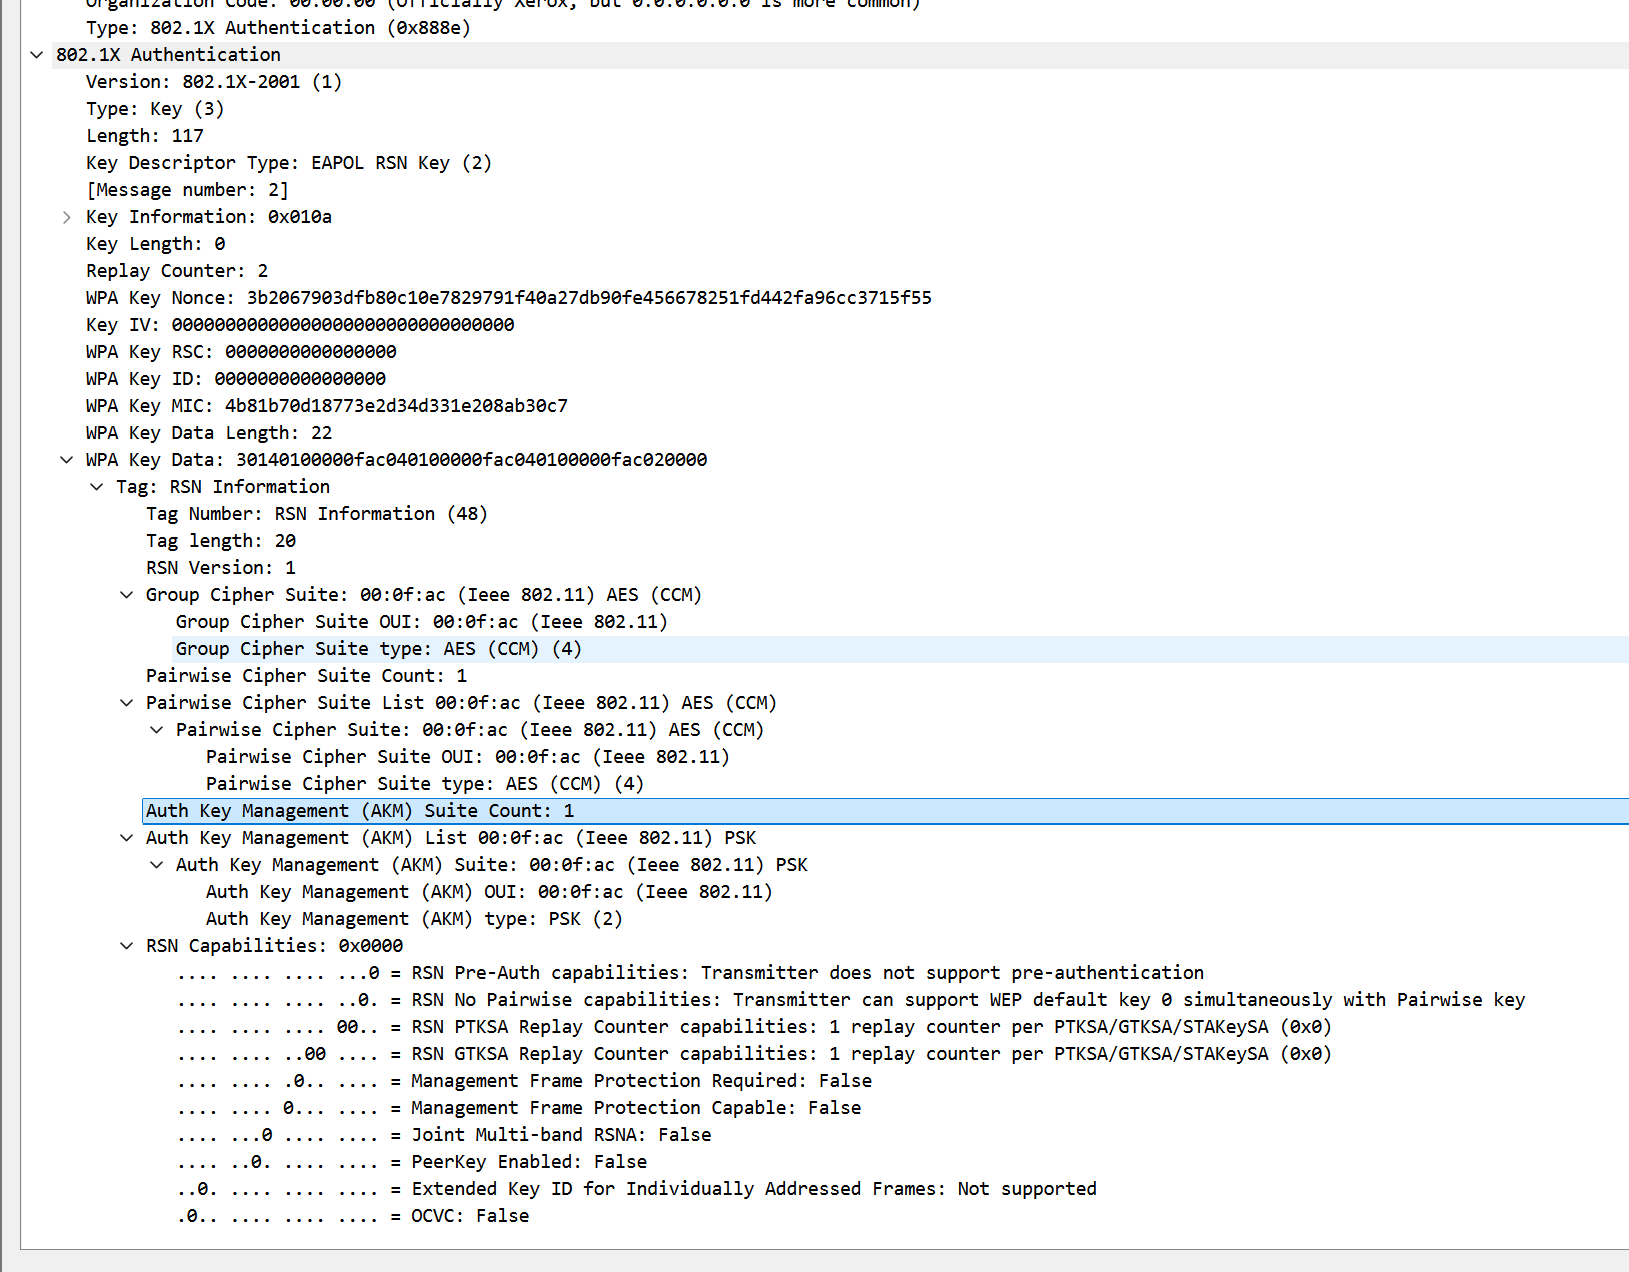Select the PeerKey Enabled: False row
The width and height of the screenshot is (1629, 1272).
(x=412, y=1162)
